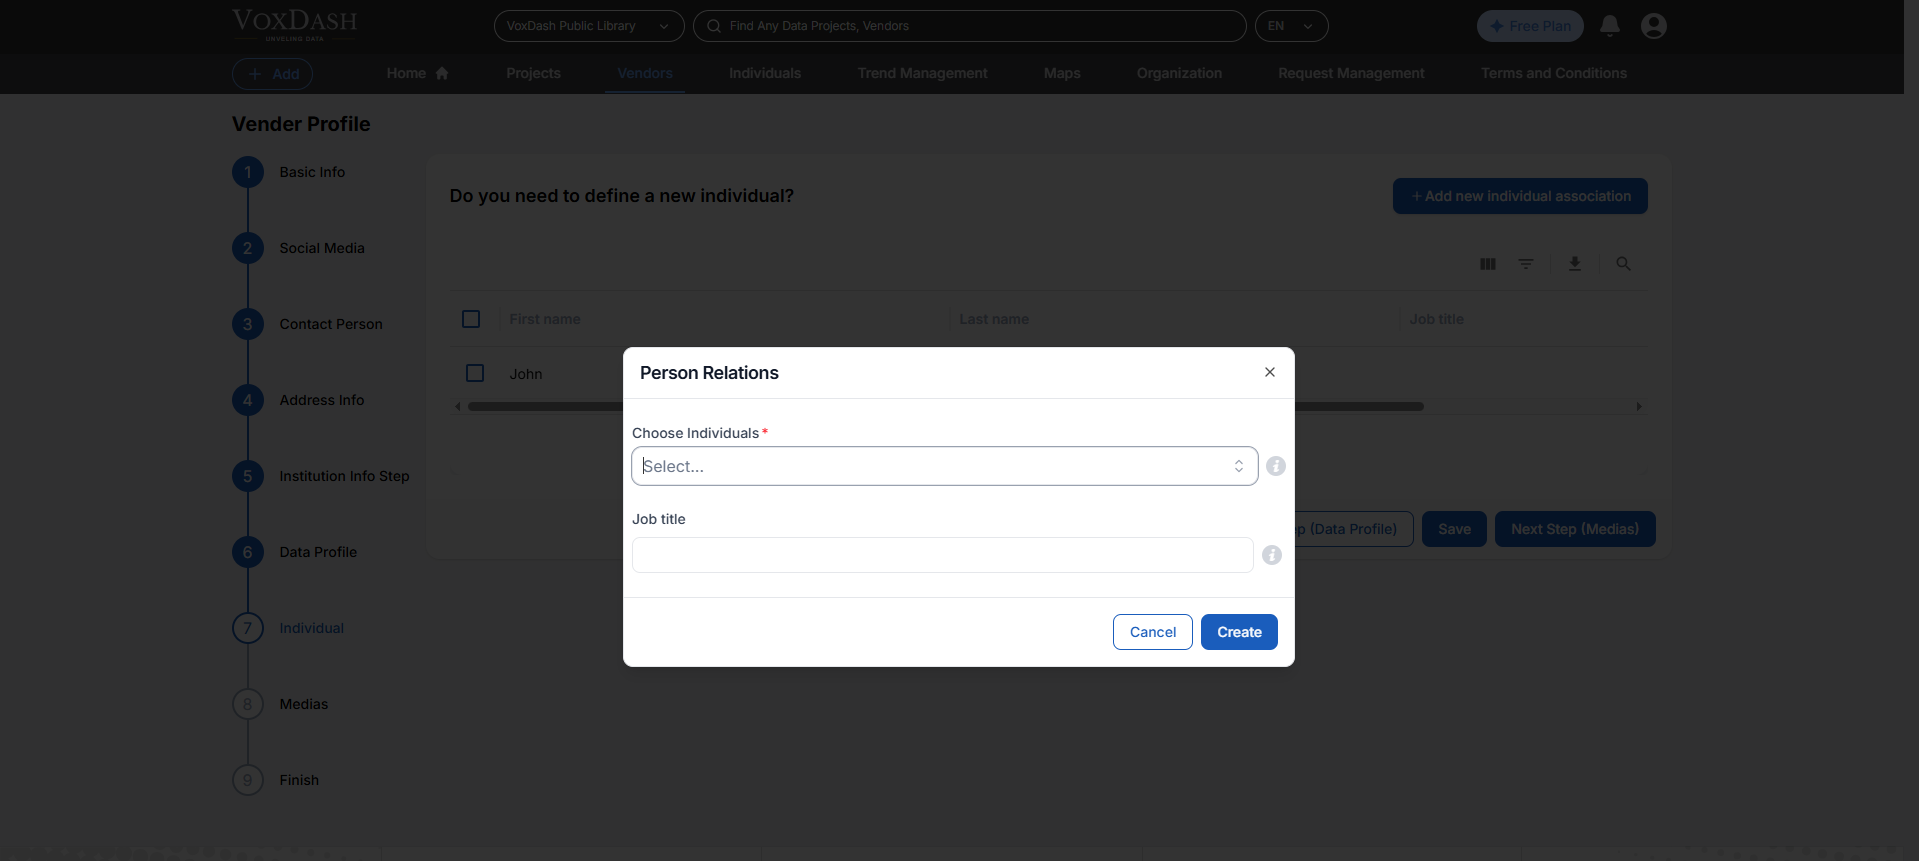
Task: Click the VoxDash logo
Action: pyautogui.click(x=295, y=25)
